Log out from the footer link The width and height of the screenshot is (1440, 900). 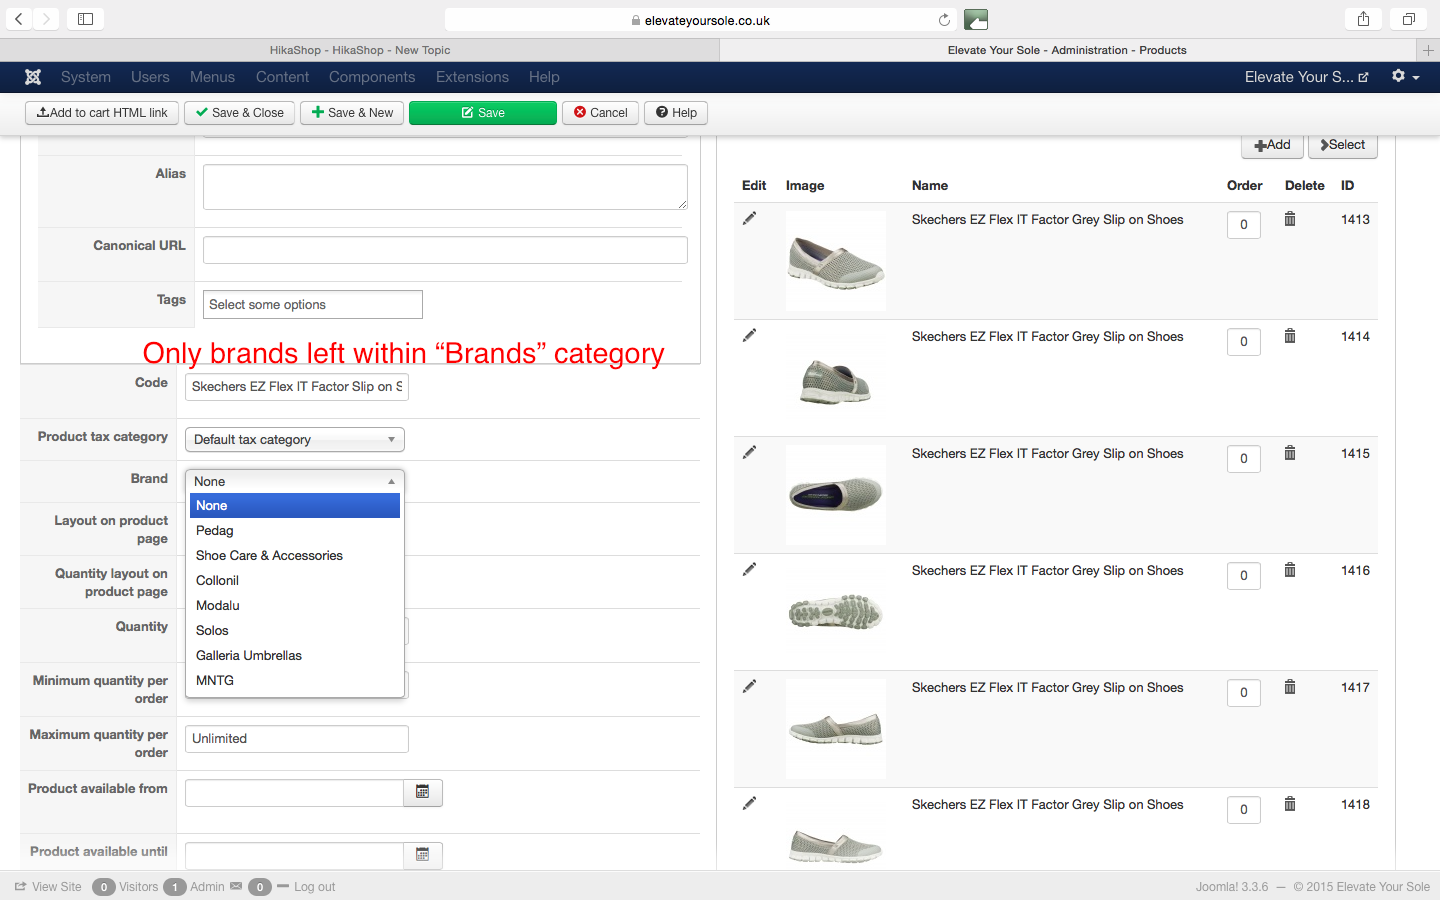pos(306,887)
